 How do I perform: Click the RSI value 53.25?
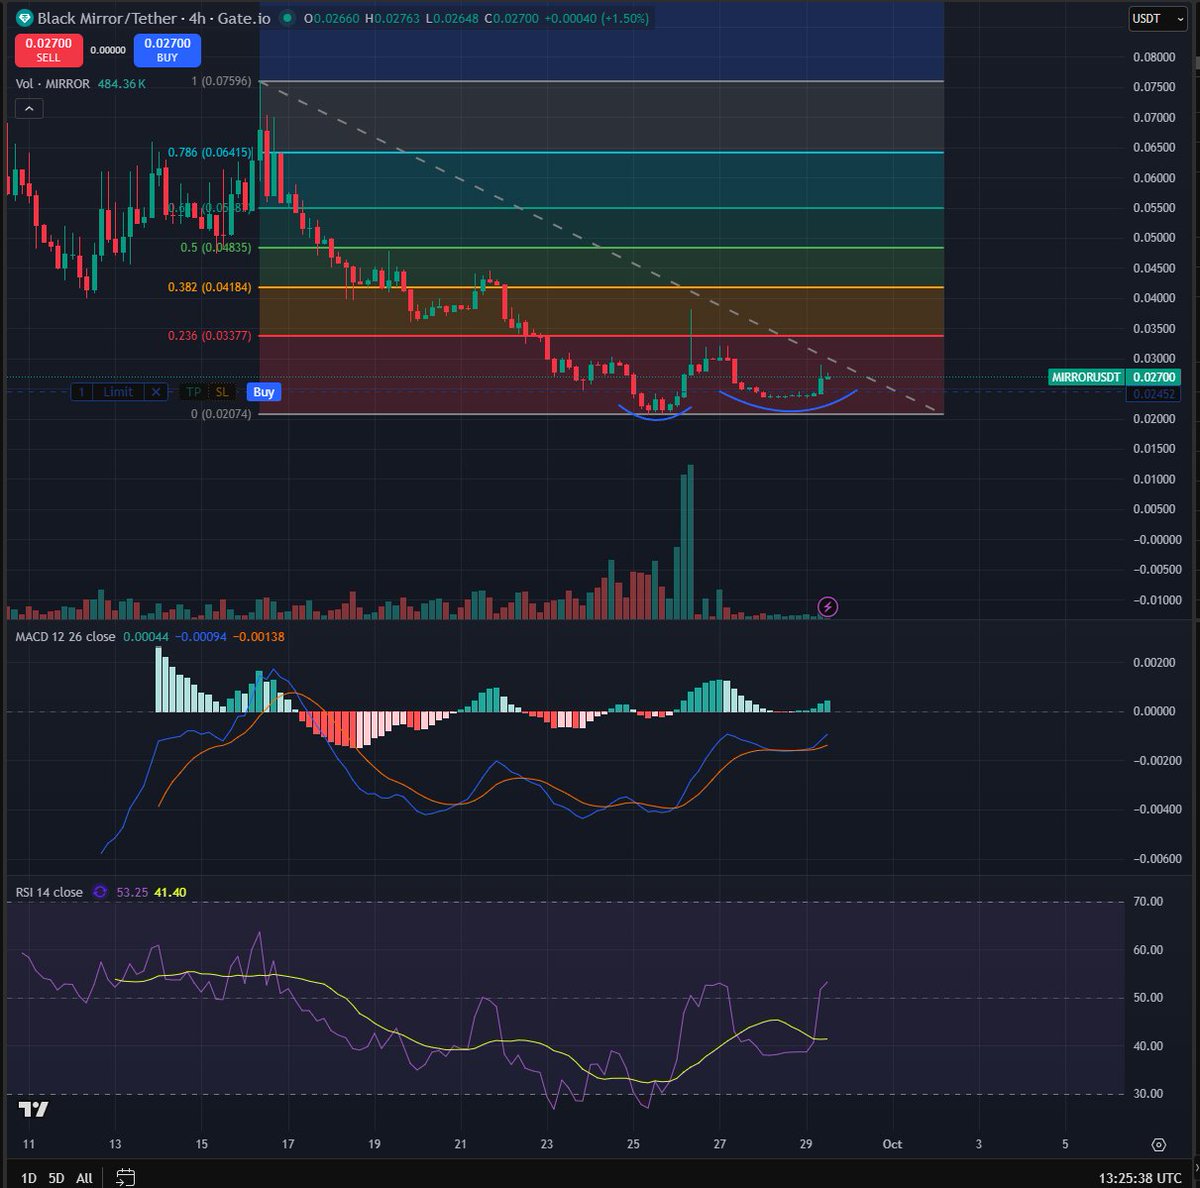click(x=133, y=892)
